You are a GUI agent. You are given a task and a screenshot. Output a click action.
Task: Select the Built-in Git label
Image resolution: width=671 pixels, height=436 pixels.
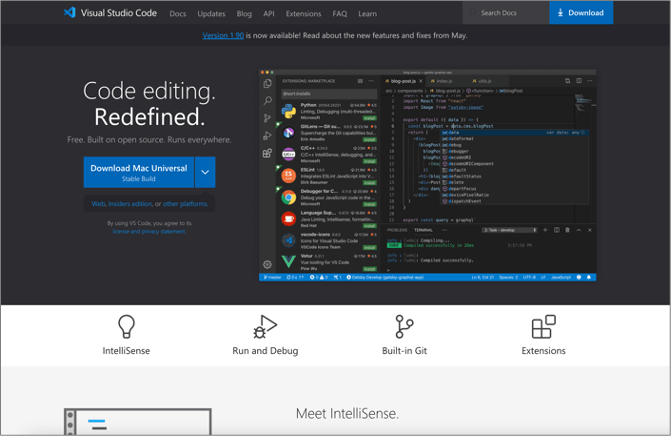pyautogui.click(x=404, y=351)
